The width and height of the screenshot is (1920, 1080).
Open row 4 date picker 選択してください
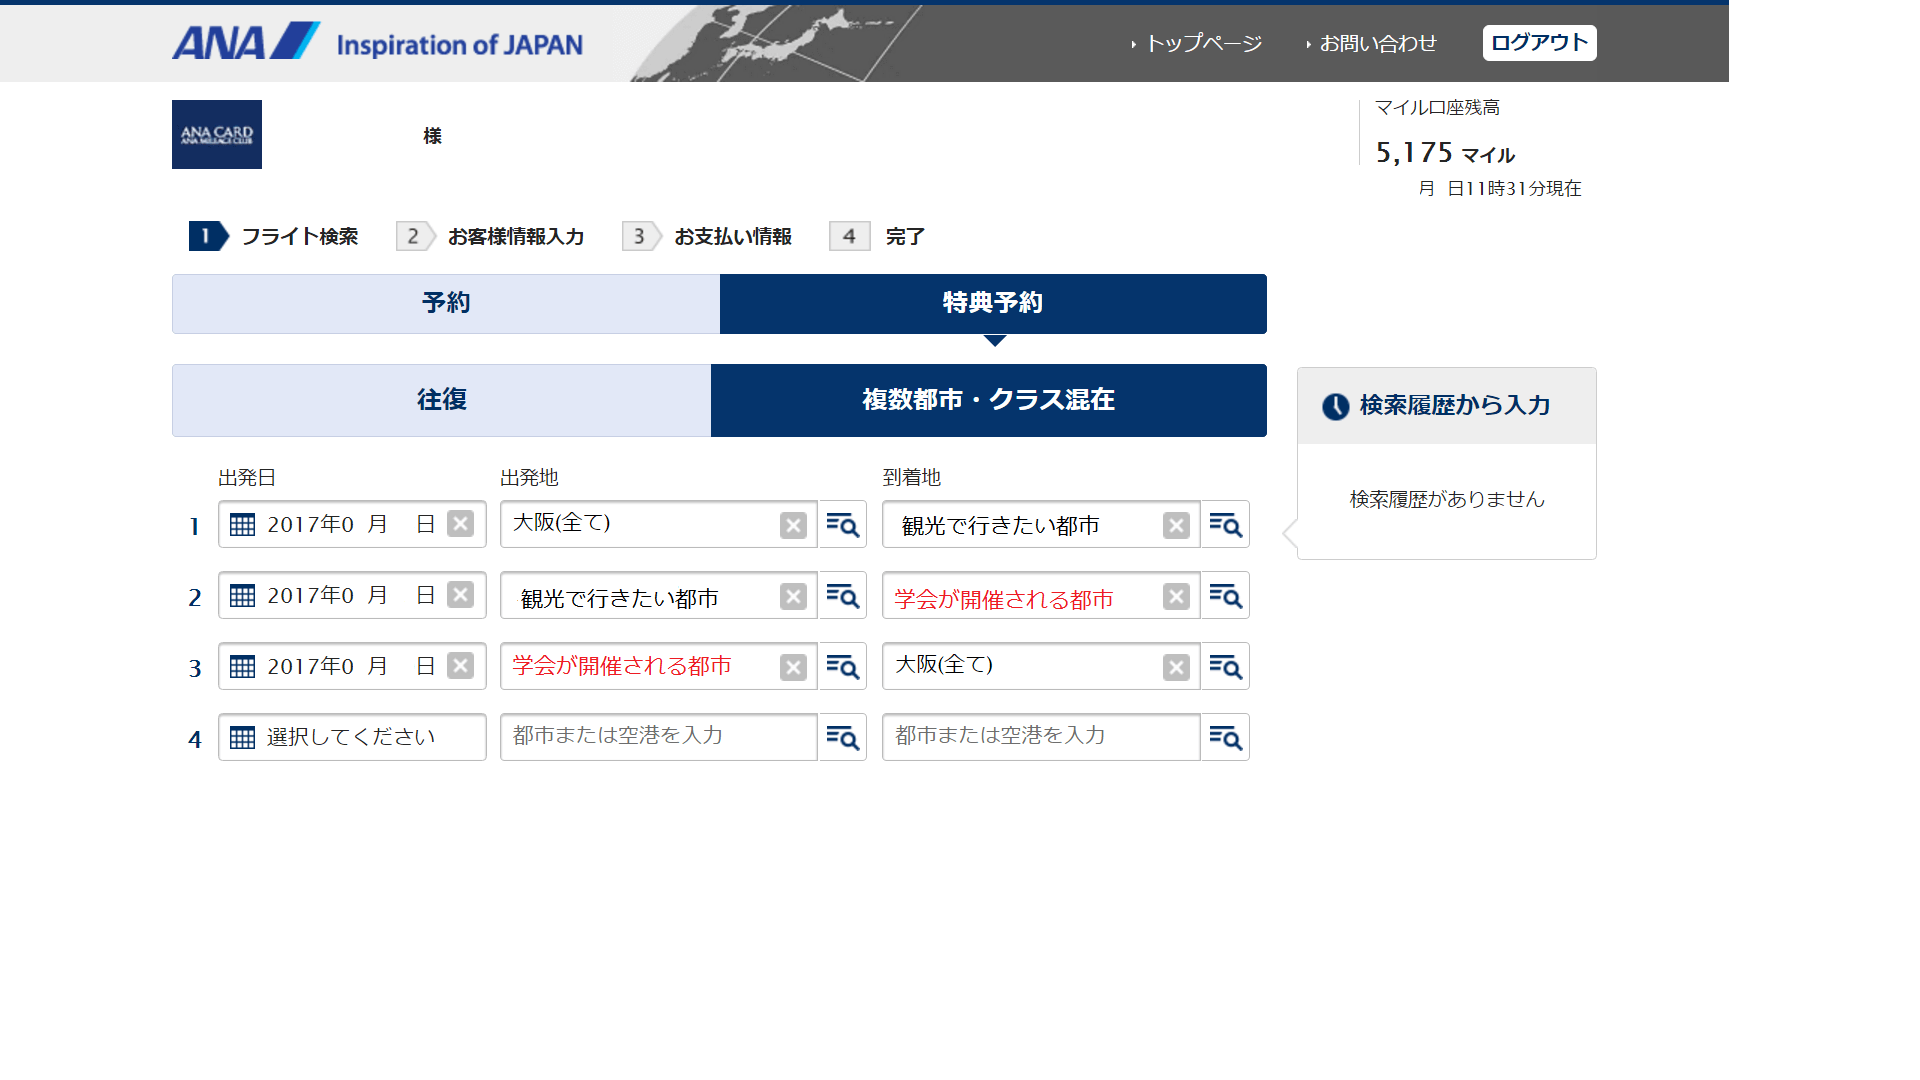352,738
